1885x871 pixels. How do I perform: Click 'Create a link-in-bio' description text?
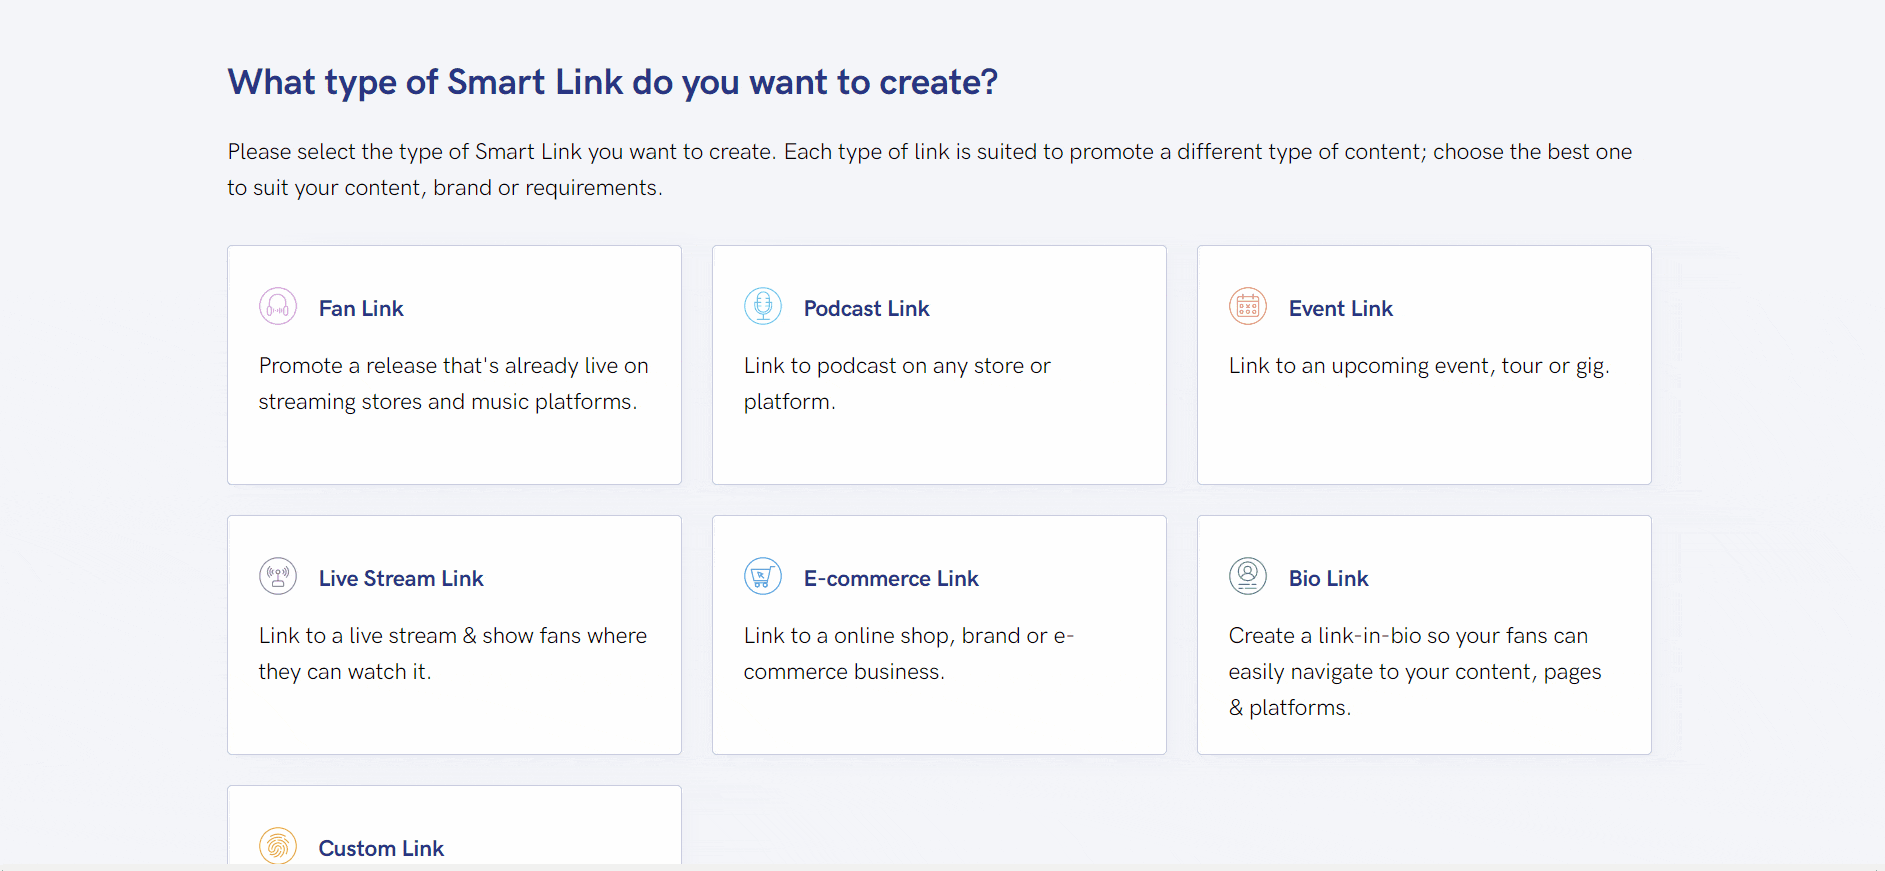click(x=1415, y=672)
